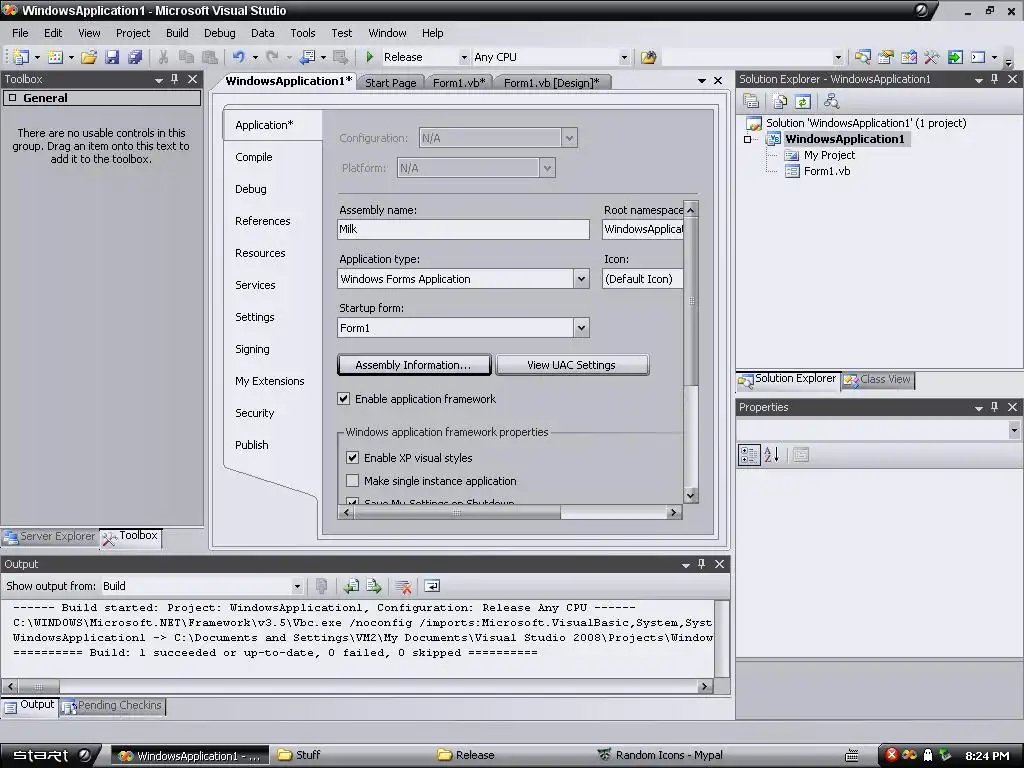1024x768 pixels.
Task: Click the New Project toolbar icon
Action: click(21, 57)
